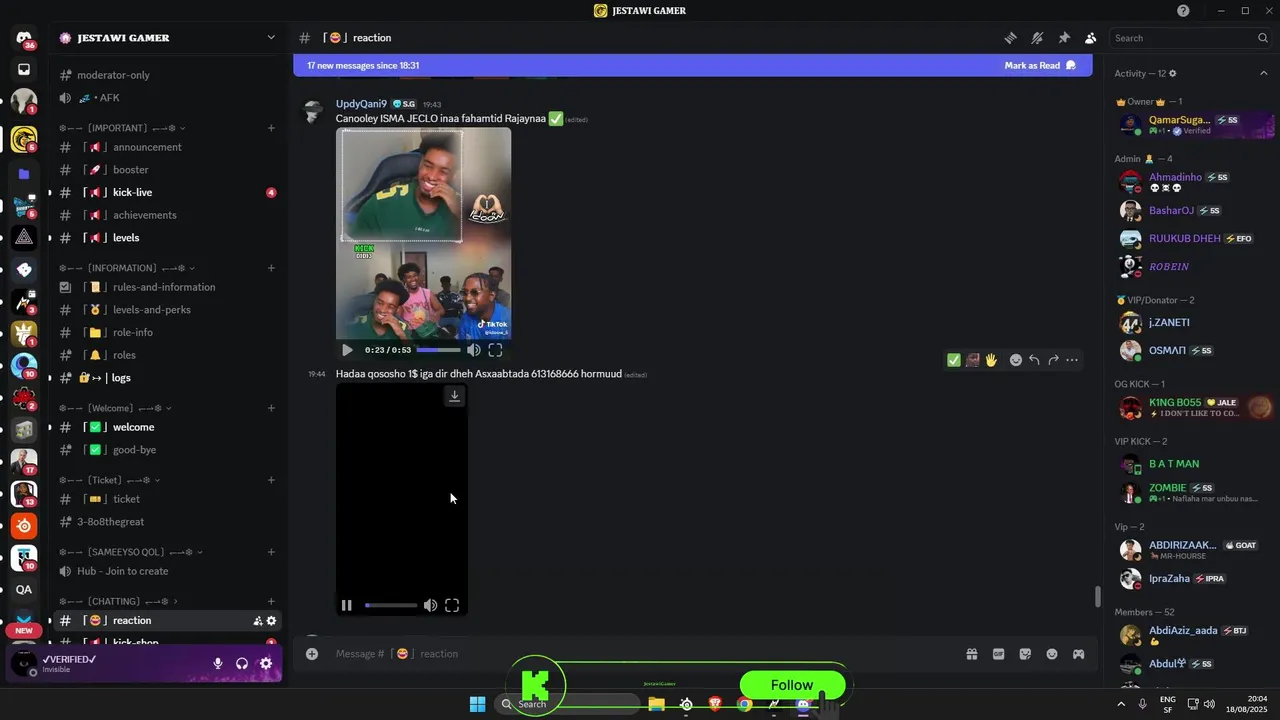Click Mark as Read button

(1040, 66)
